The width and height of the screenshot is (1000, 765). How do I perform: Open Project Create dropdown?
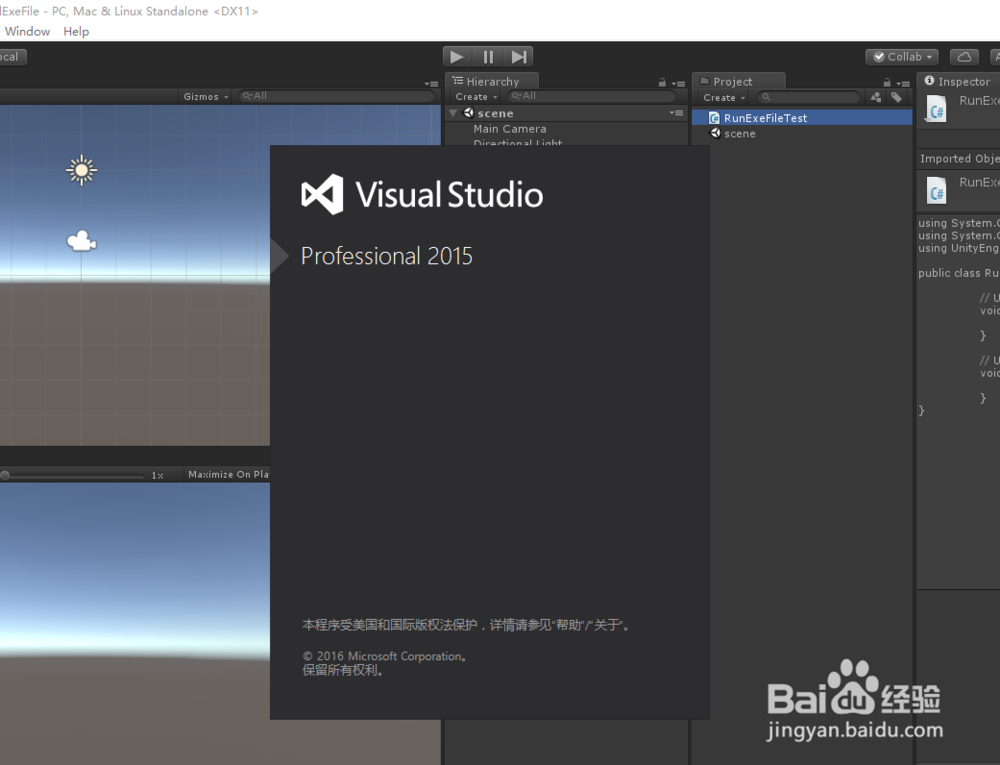[x=724, y=98]
